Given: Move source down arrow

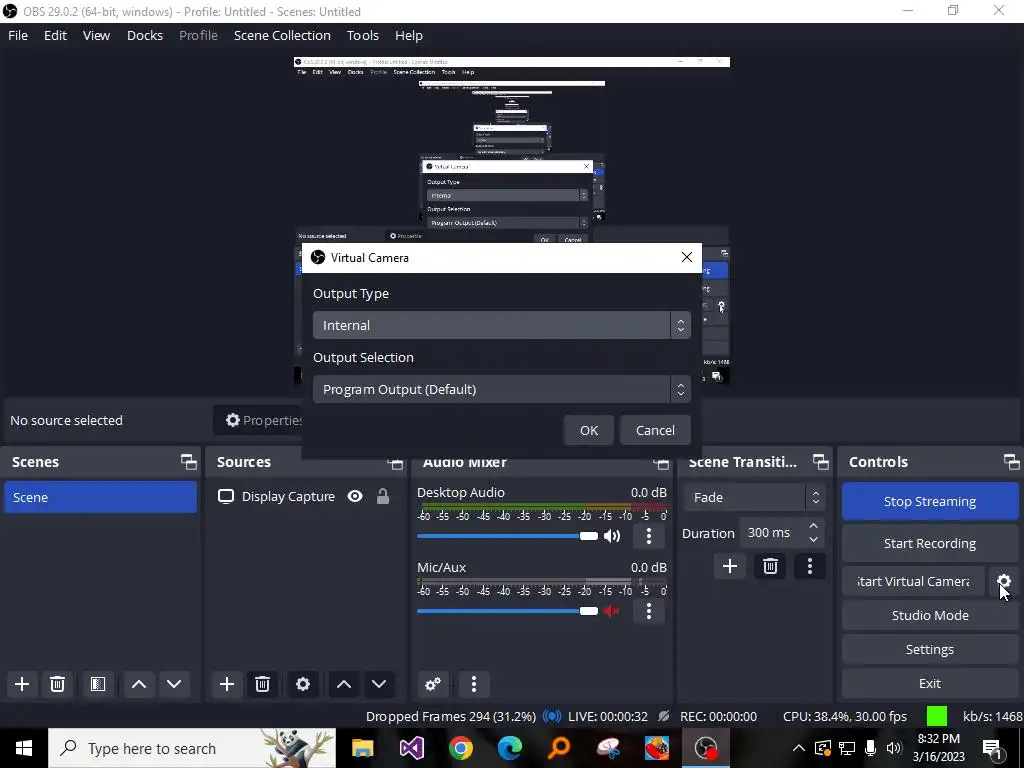Looking at the screenshot, I should (379, 684).
